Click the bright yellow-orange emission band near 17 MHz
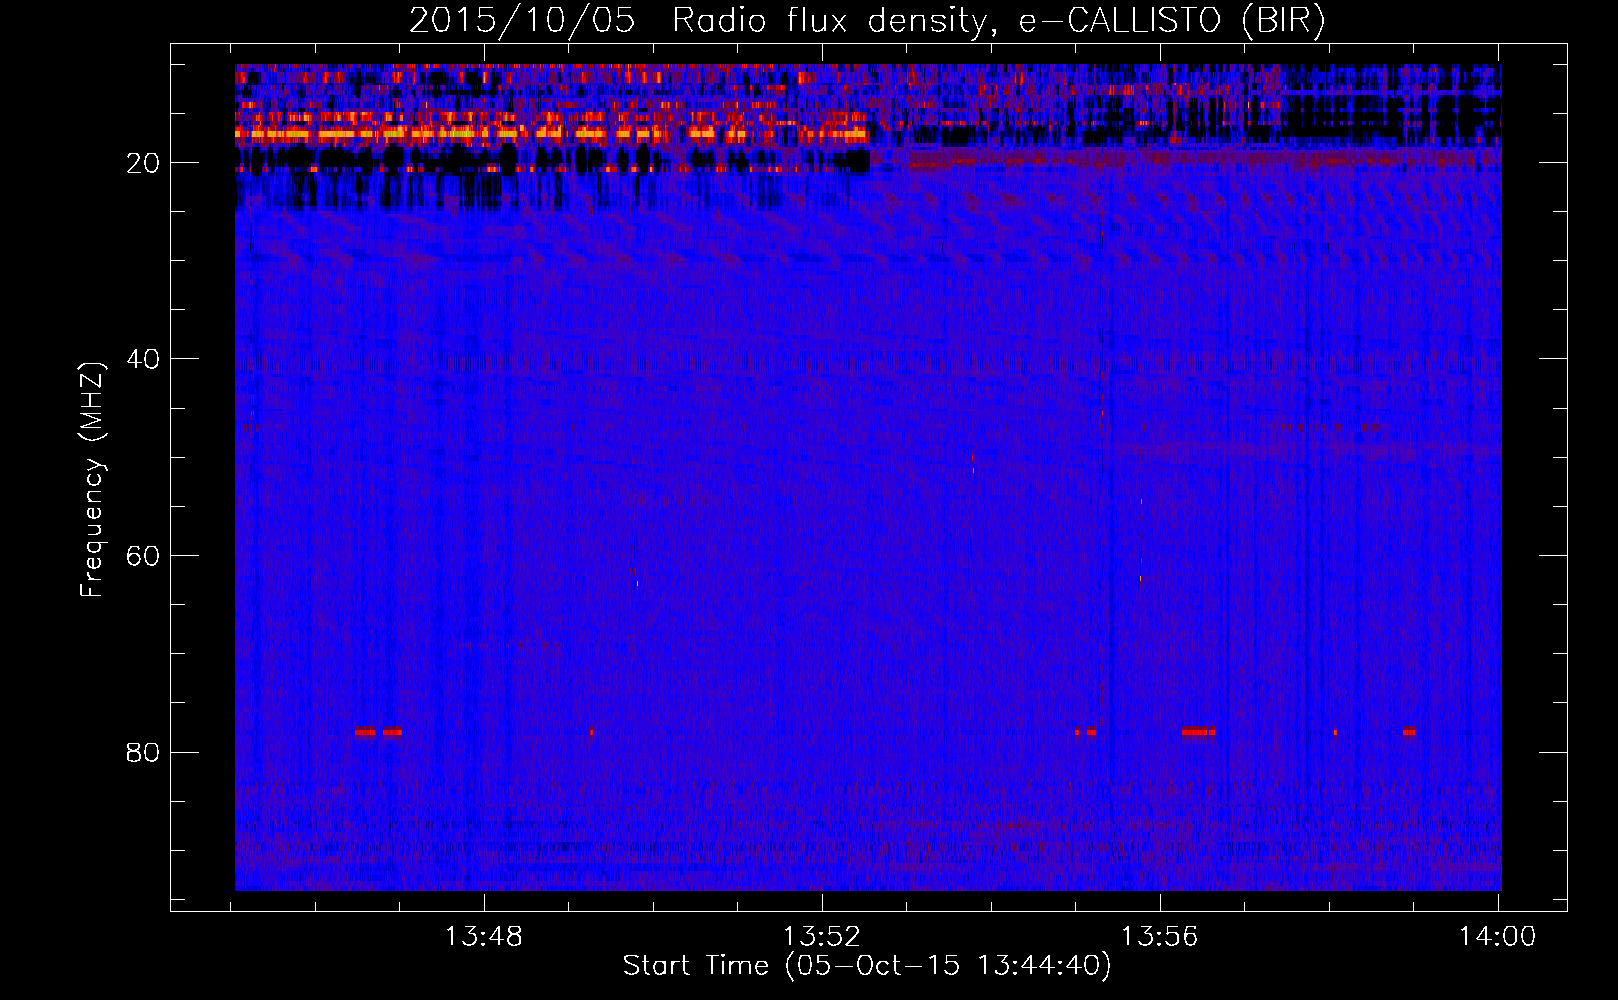Image resolution: width=1618 pixels, height=1000 pixels. [552, 132]
